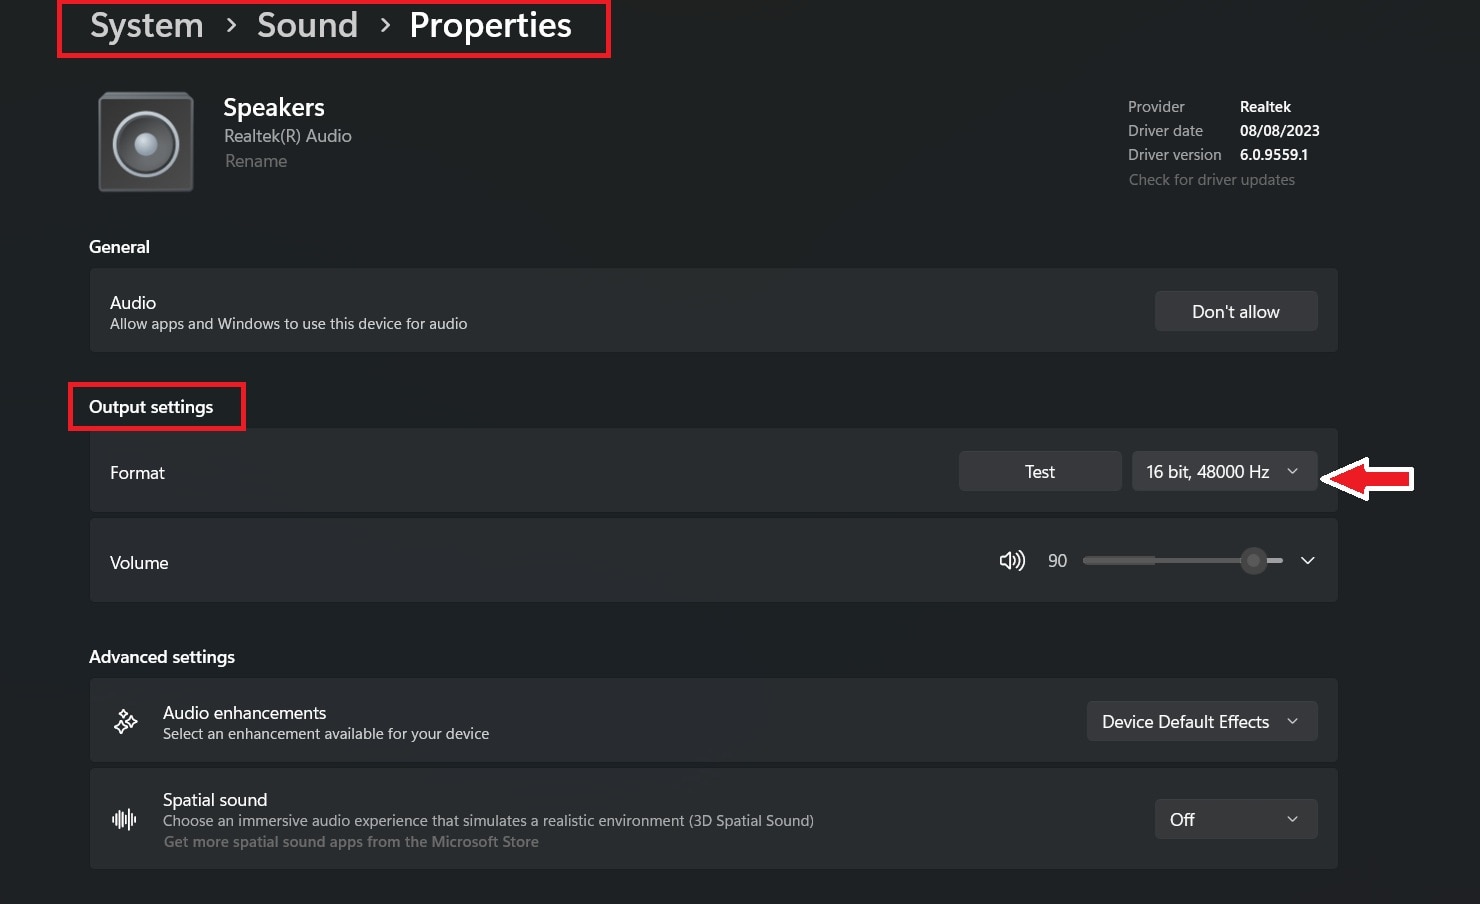Select the Audio enhancements sparkle icon

(x=124, y=721)
